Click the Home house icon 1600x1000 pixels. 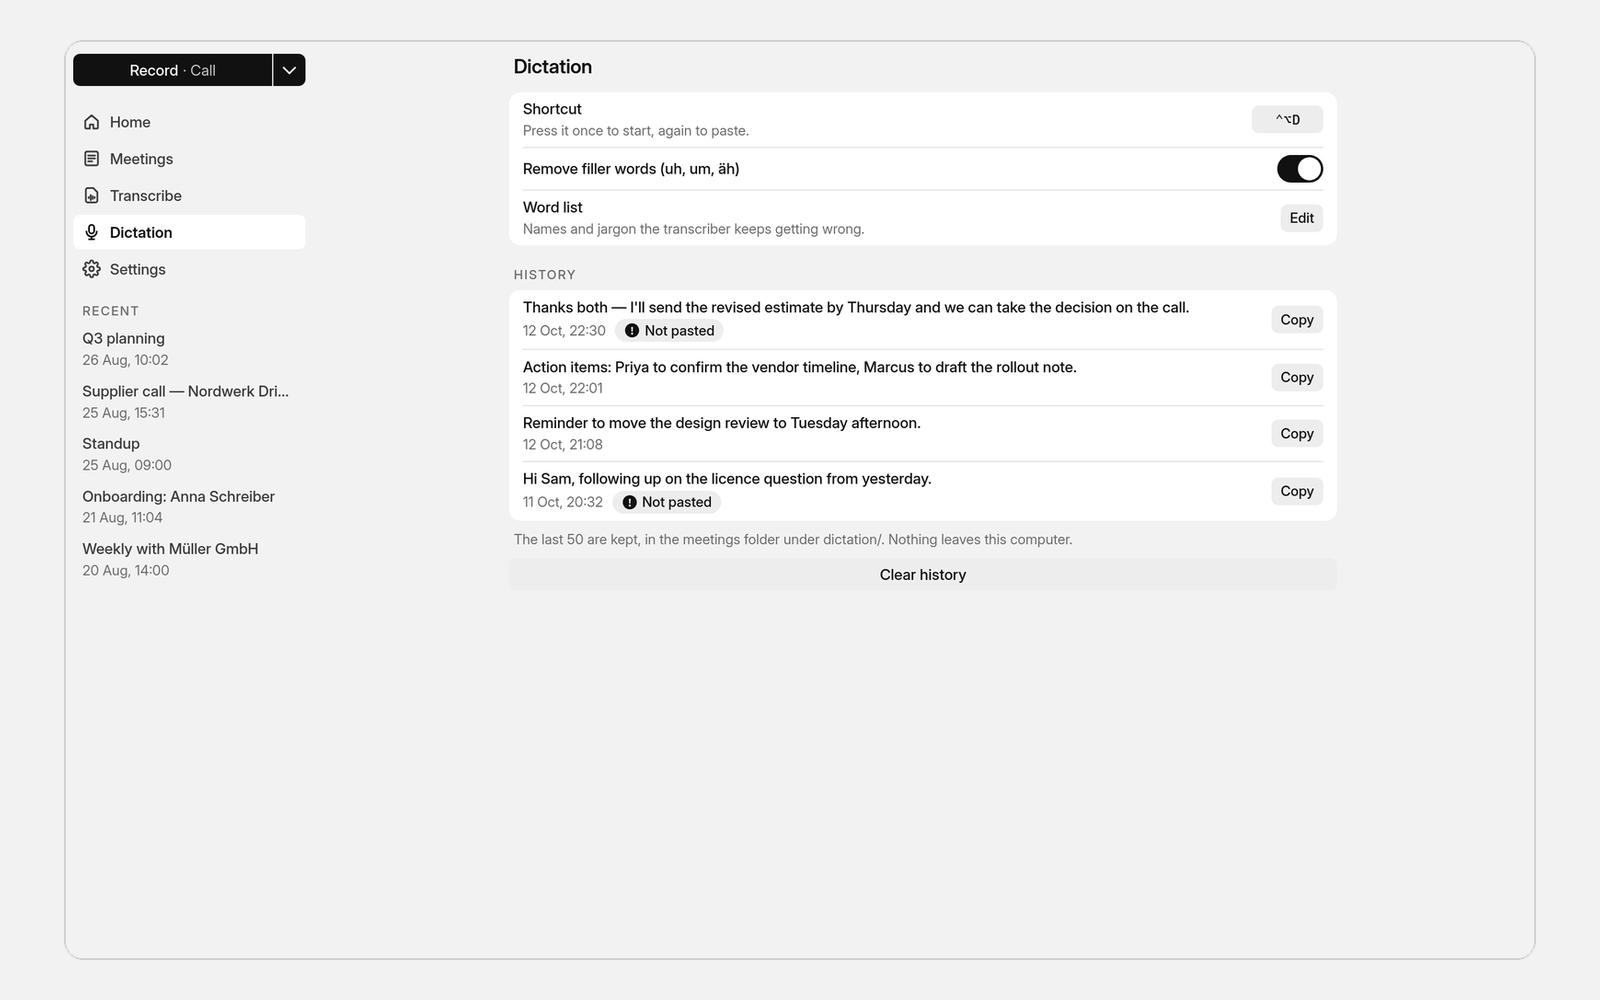click(92, 122)
